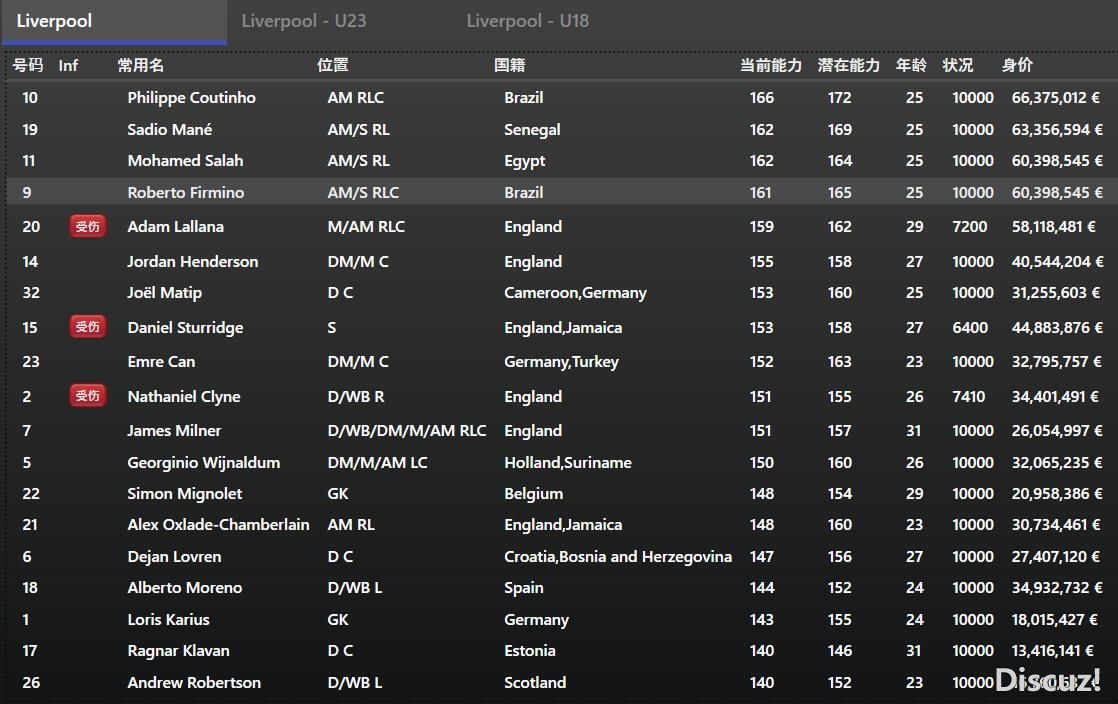Select Loris Karius
1118x704 pixels.
tap(168, 620)
